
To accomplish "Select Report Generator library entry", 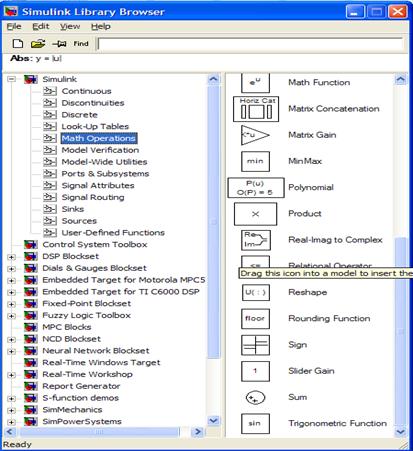I will click(81, 386).
